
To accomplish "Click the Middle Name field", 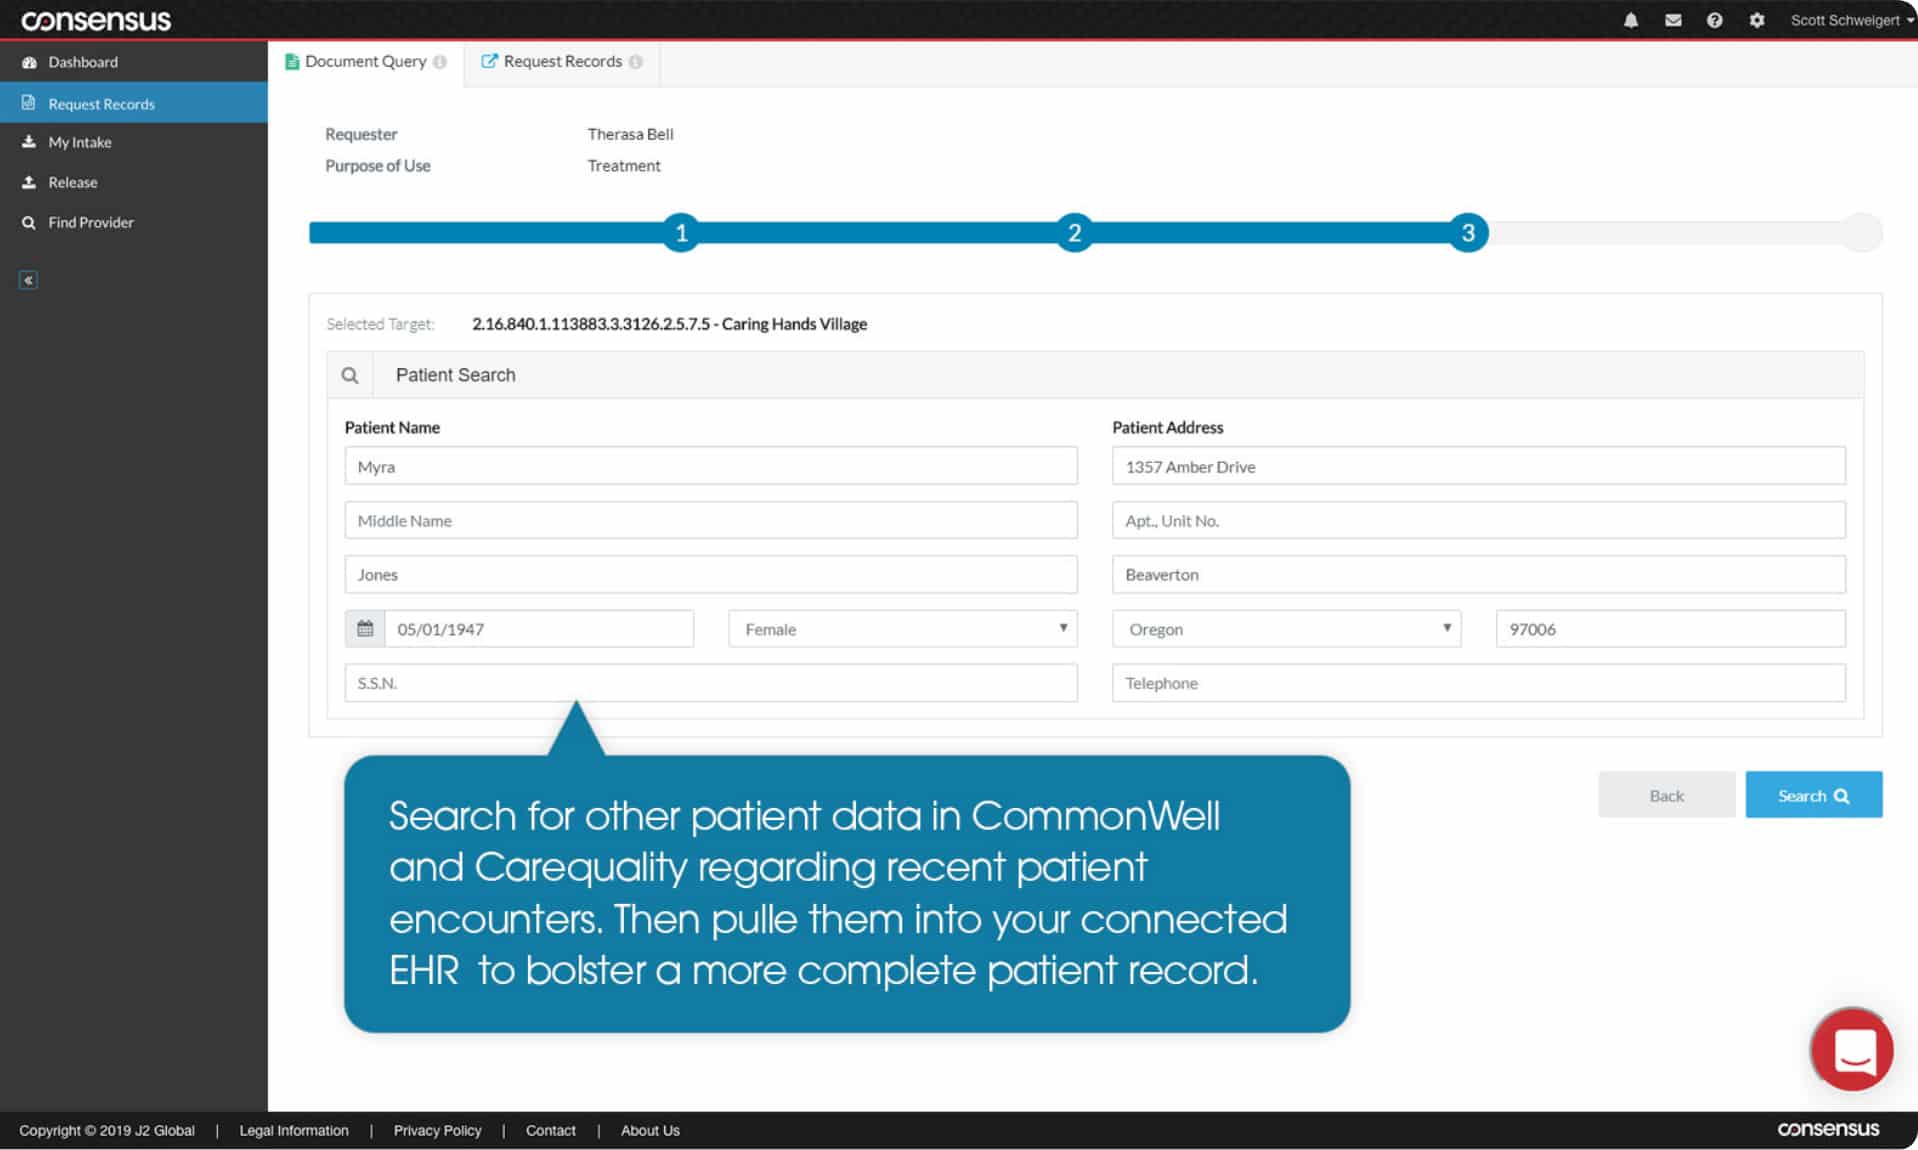I will pyautogui.click(x=711, y=520).
